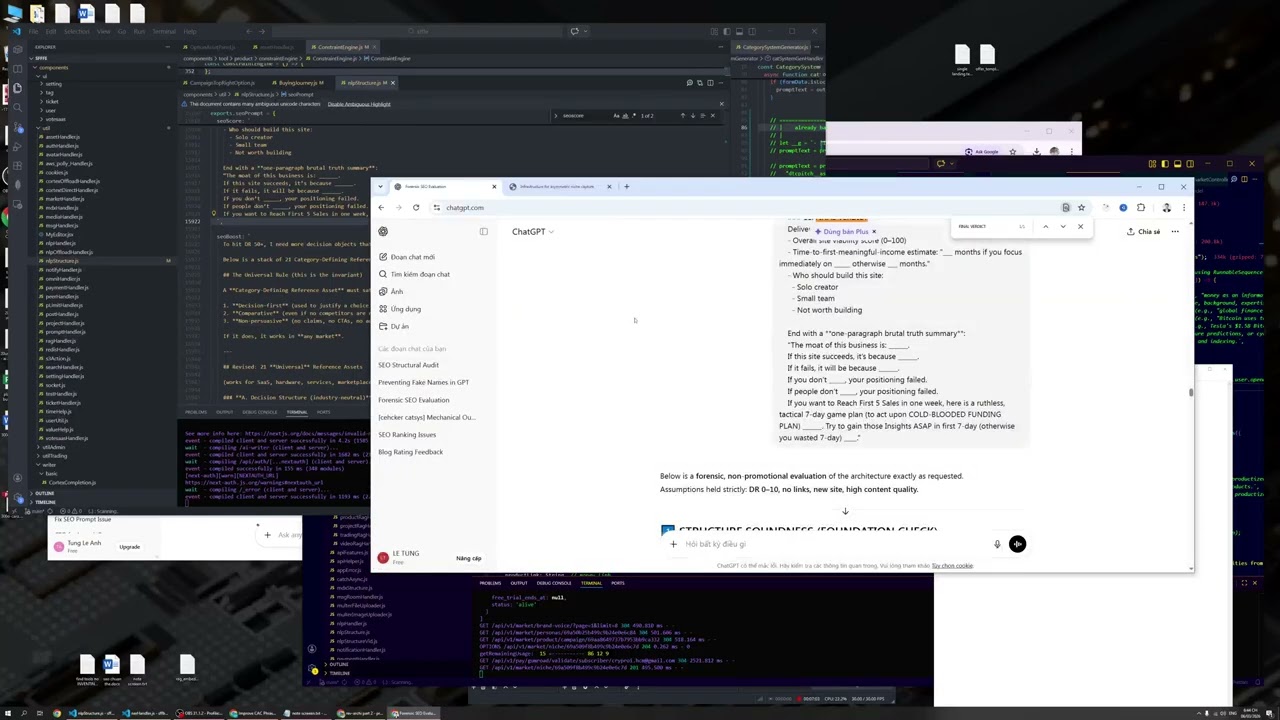This screenshot has height=720, width=1280.
Task: Open marketHandler.js in the Explorer tree
Action: pos(65,199)
